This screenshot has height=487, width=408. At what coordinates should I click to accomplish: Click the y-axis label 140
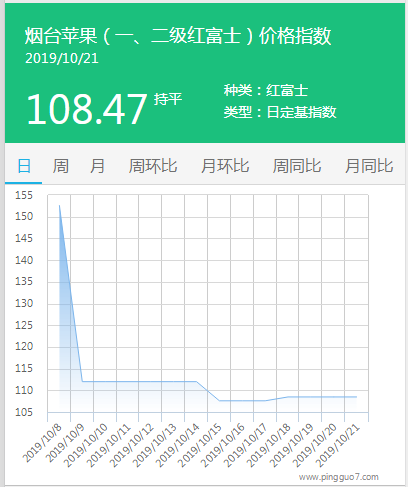[x=24, y=260]
